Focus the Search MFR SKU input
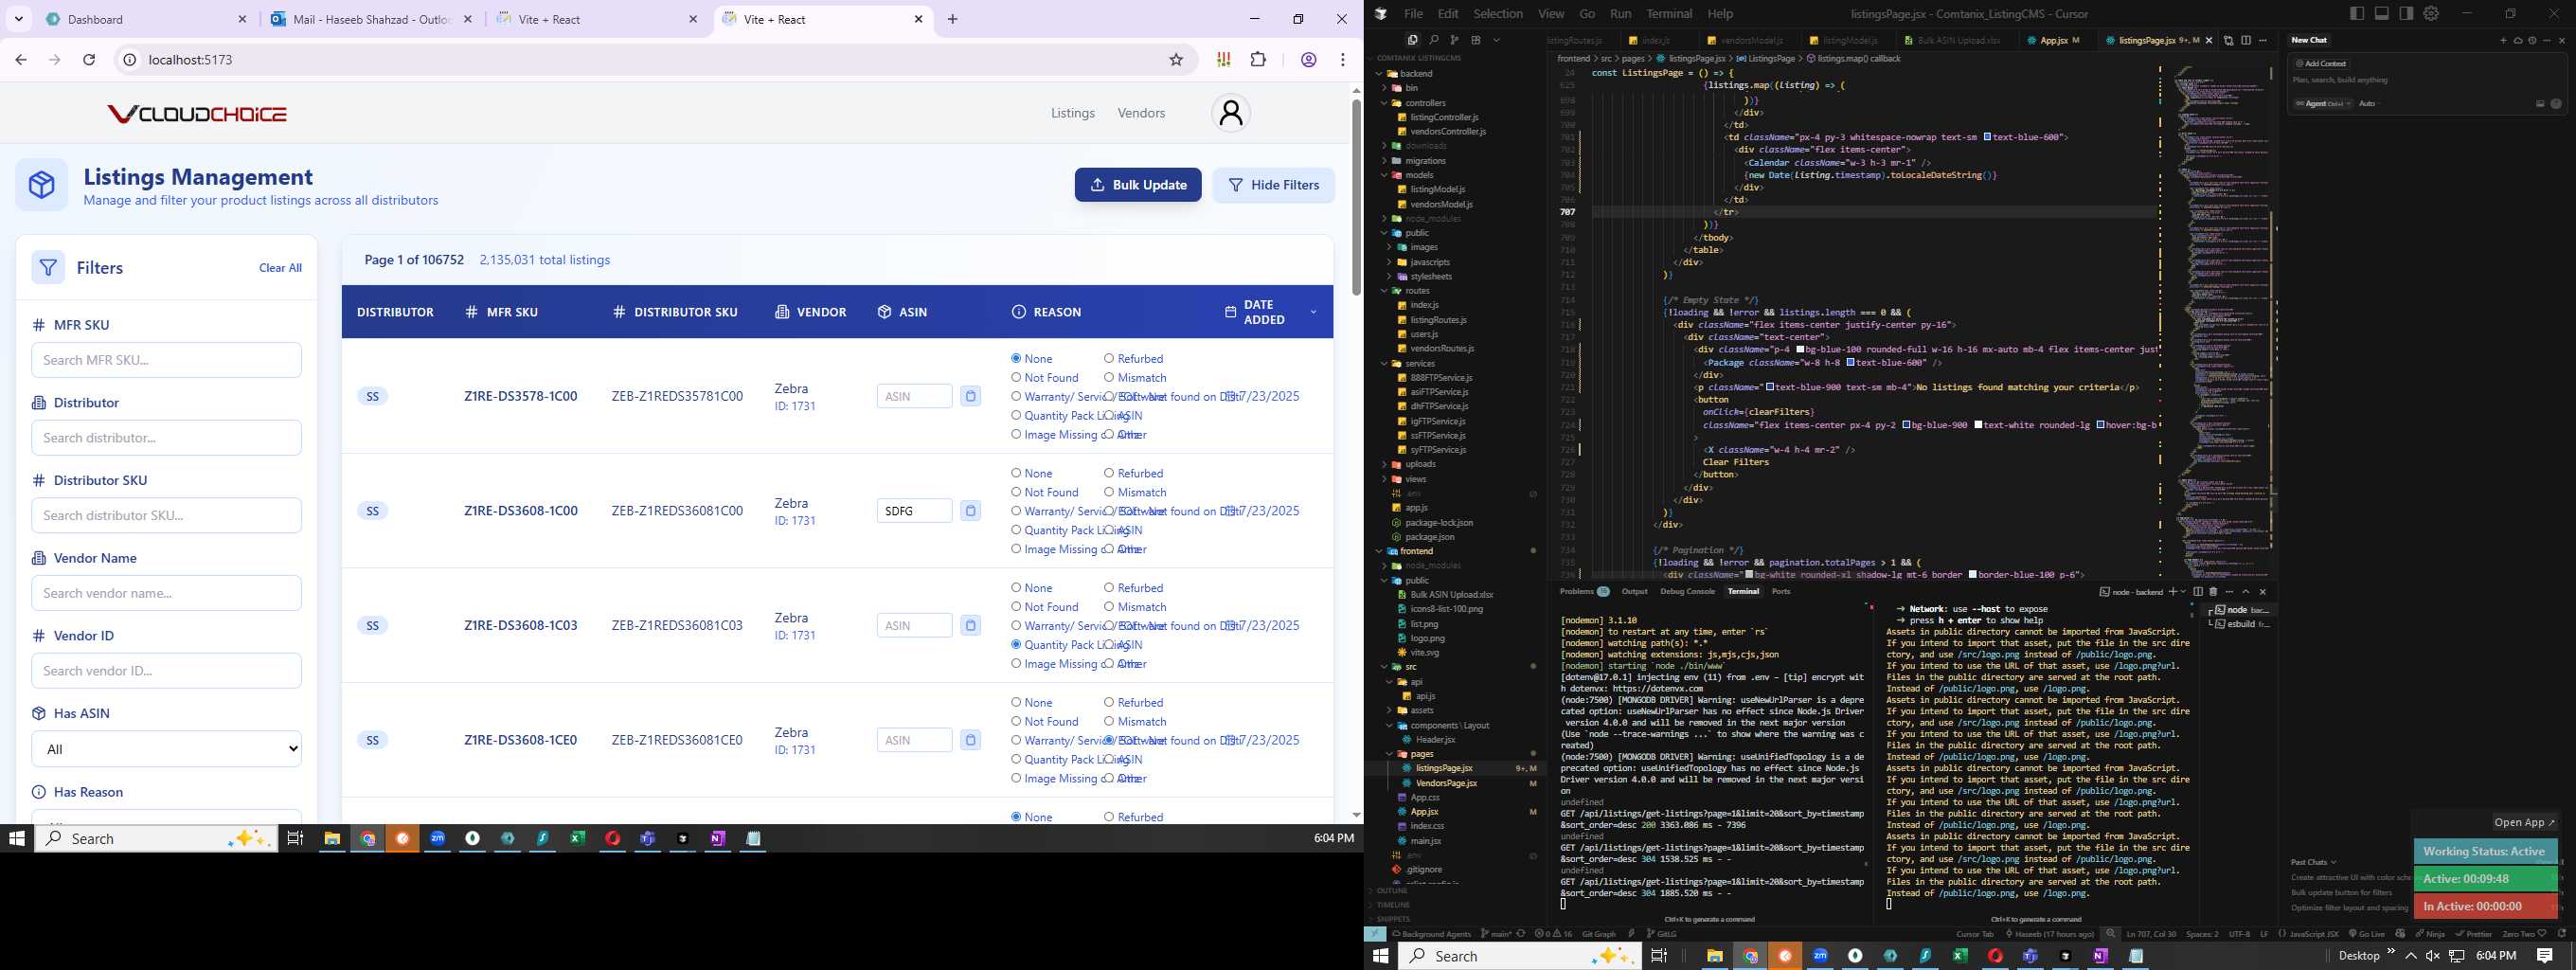2576x970 pixels. 166,360
